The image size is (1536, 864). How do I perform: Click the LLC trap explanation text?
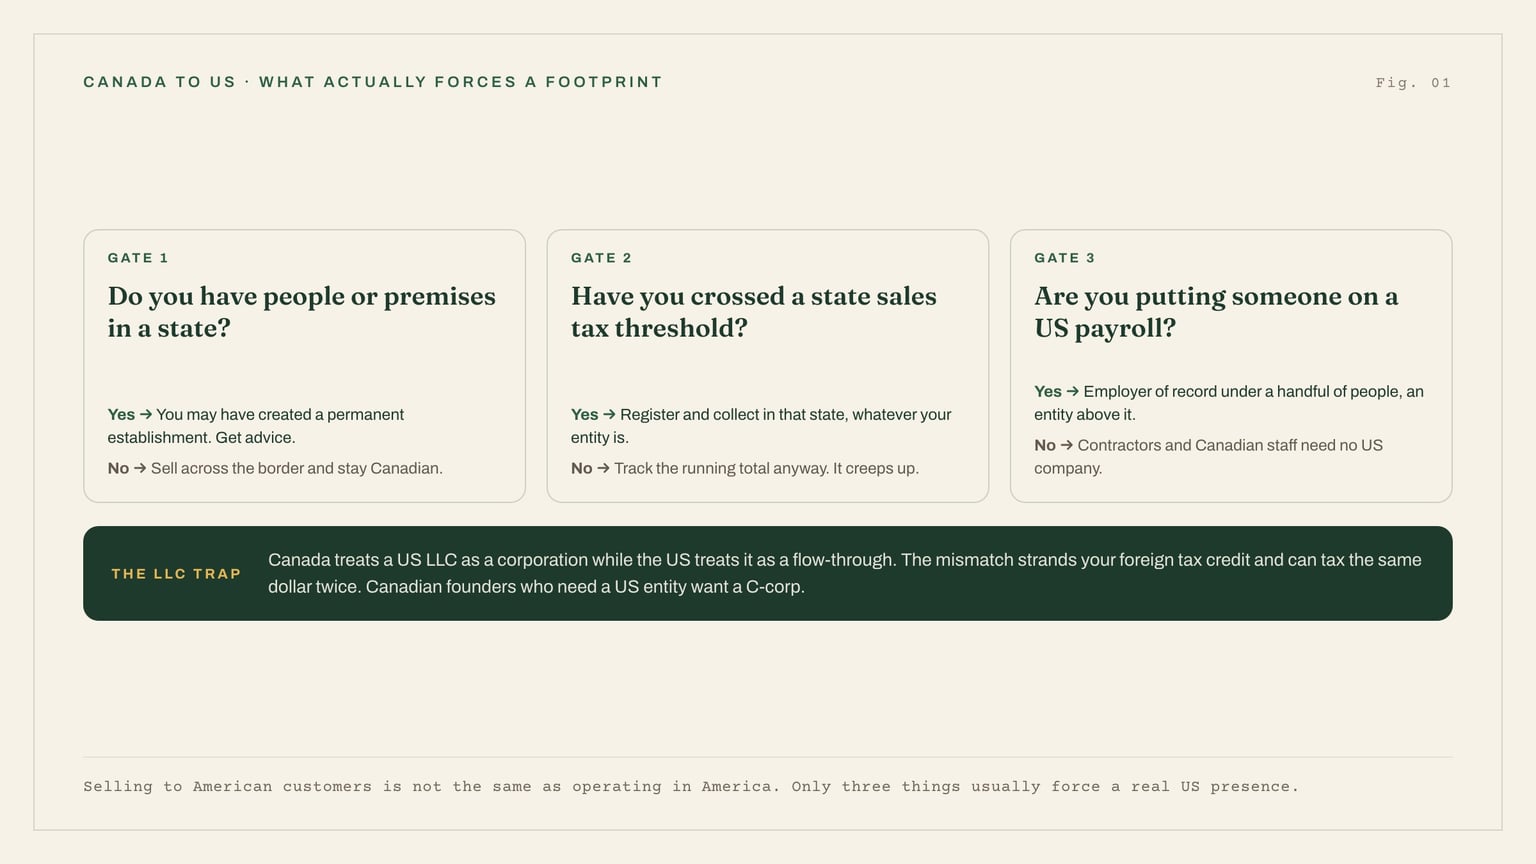click(x=845, y=573)
